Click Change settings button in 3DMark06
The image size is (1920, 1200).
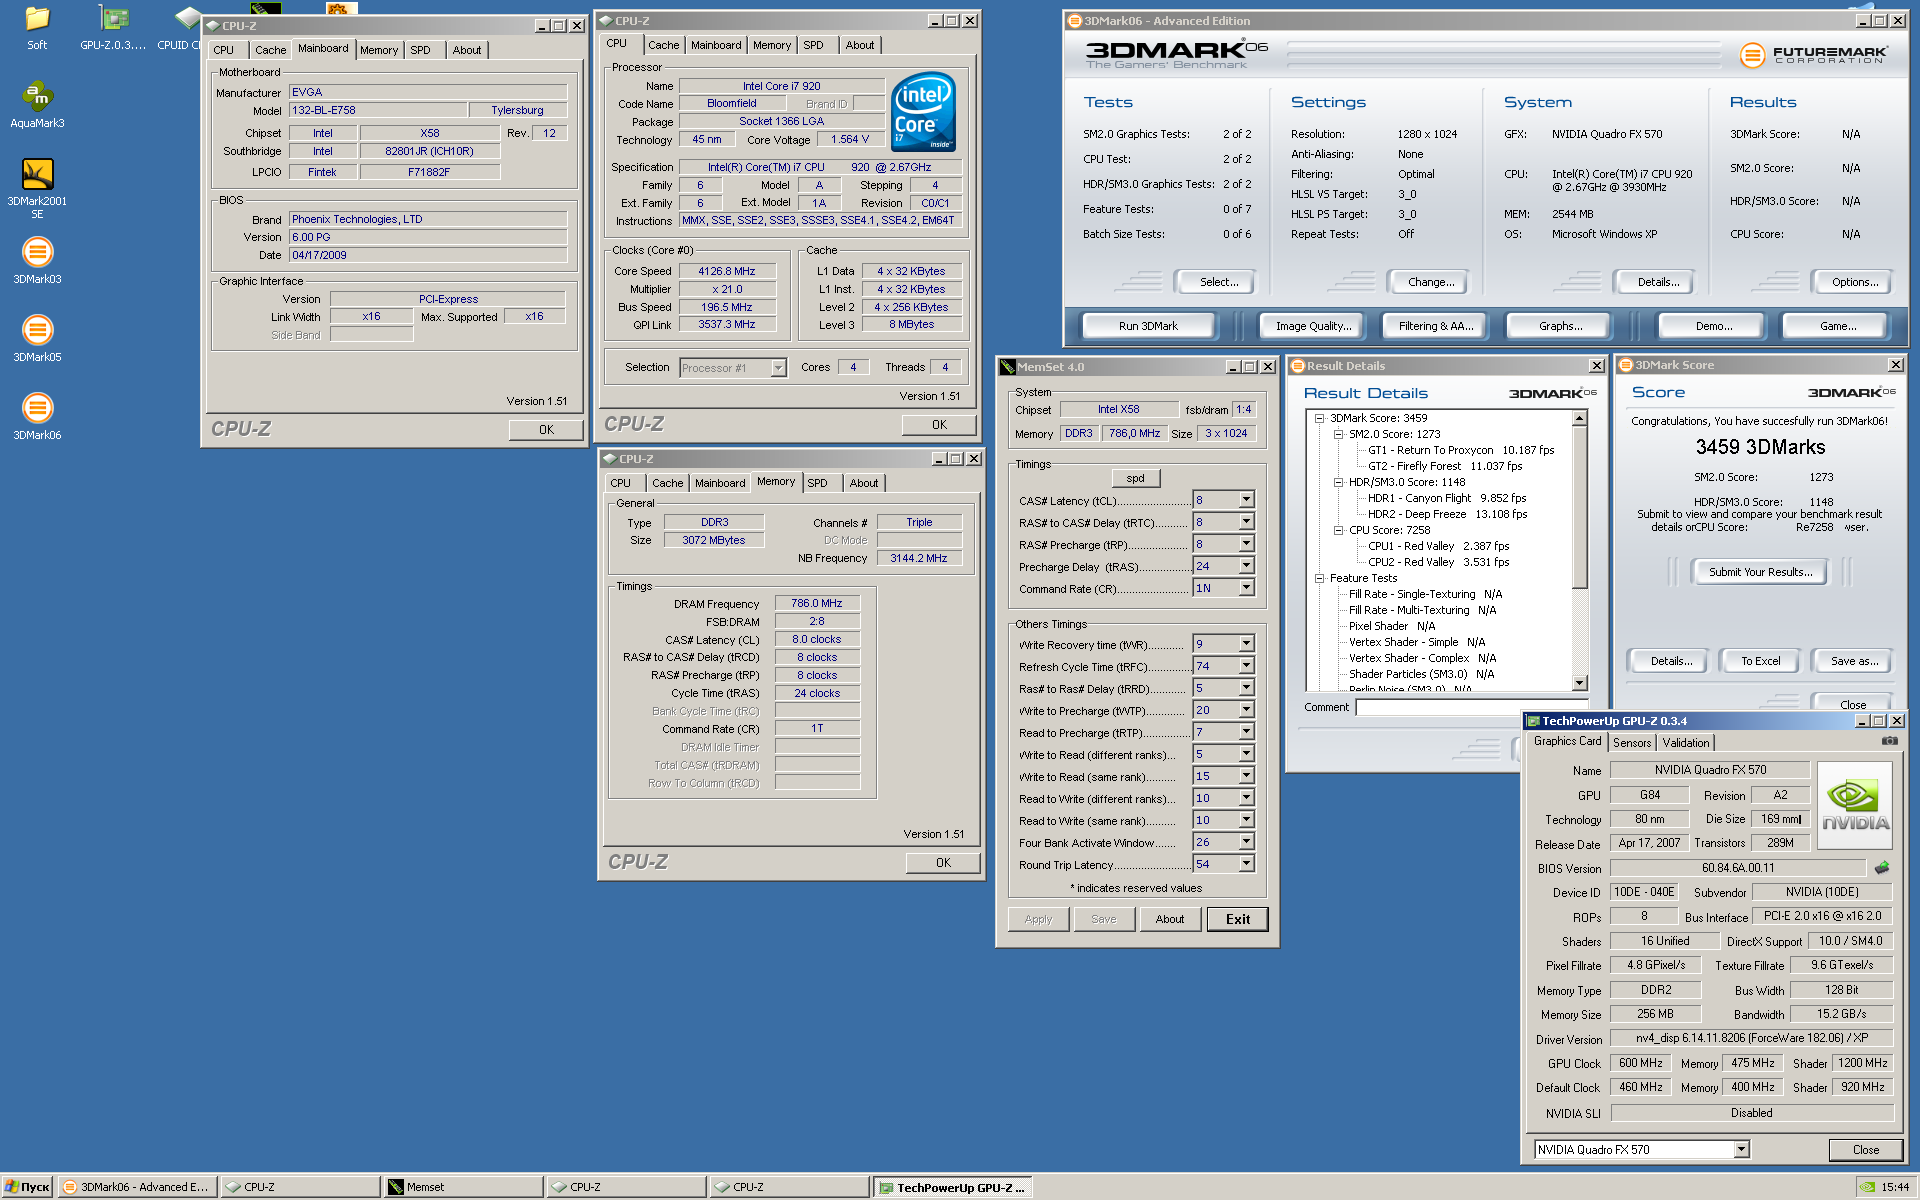[x=1431, y=282]
